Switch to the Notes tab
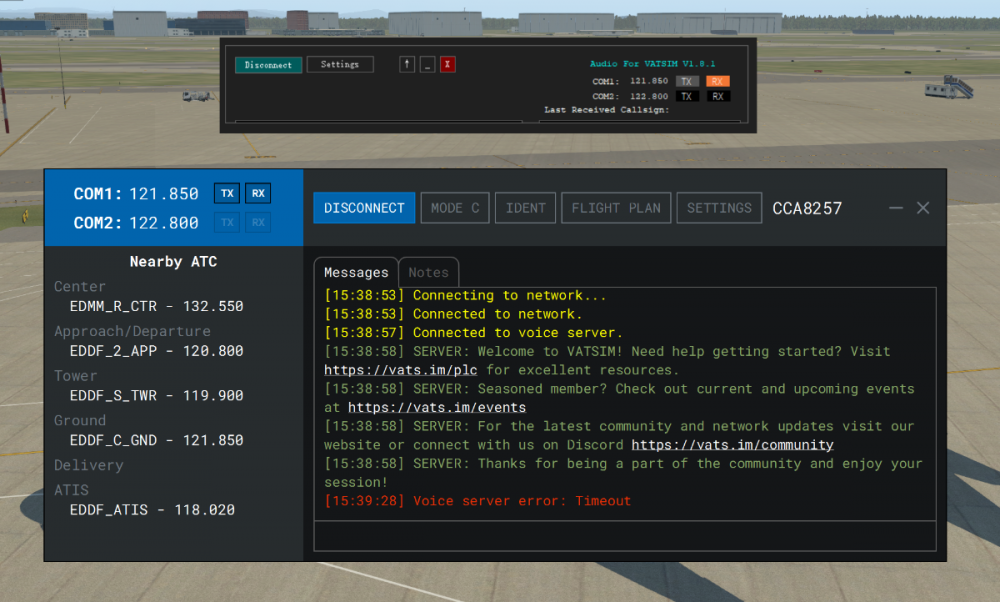Image resolution: width=1000 pixels, height=602 pixels. 428,272
